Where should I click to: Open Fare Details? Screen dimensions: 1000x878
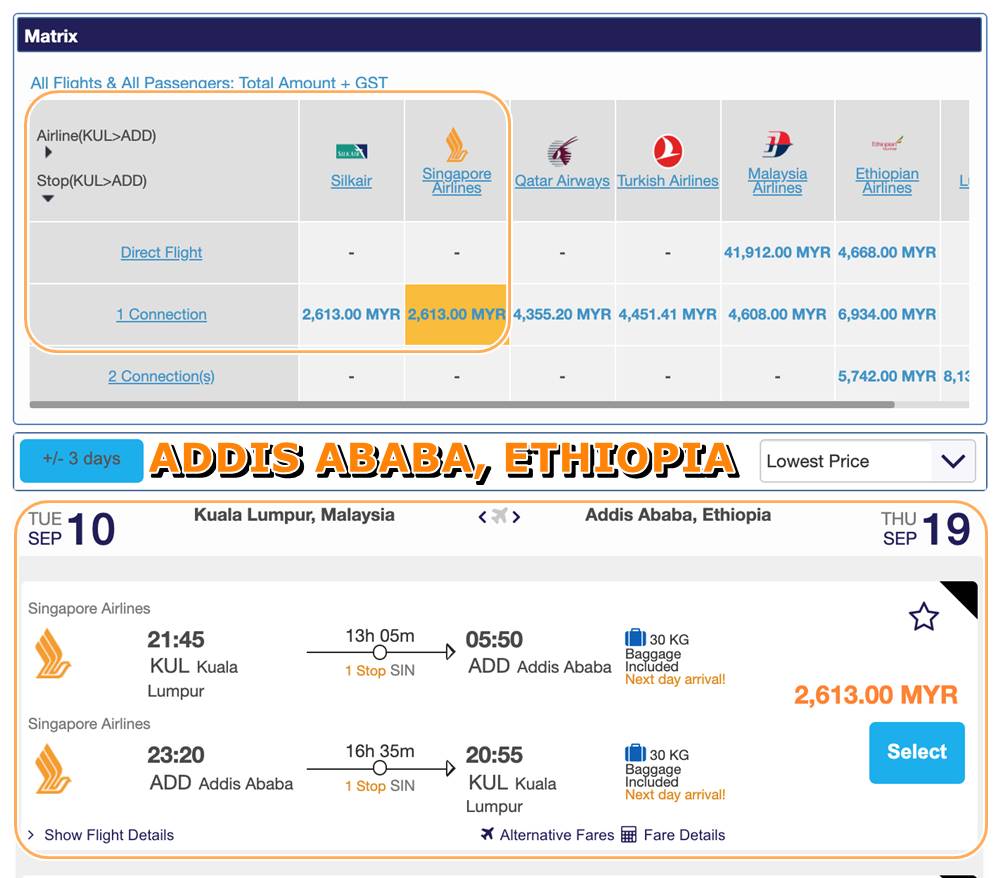tap(684, 835)
